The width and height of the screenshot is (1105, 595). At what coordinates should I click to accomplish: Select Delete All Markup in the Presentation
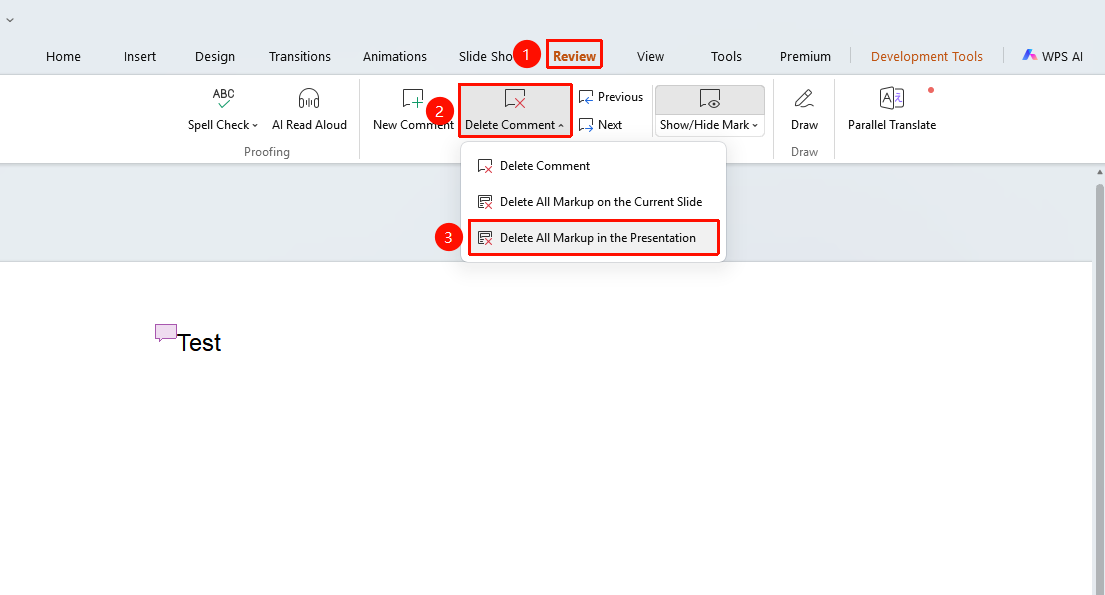[x=593, y=238]
